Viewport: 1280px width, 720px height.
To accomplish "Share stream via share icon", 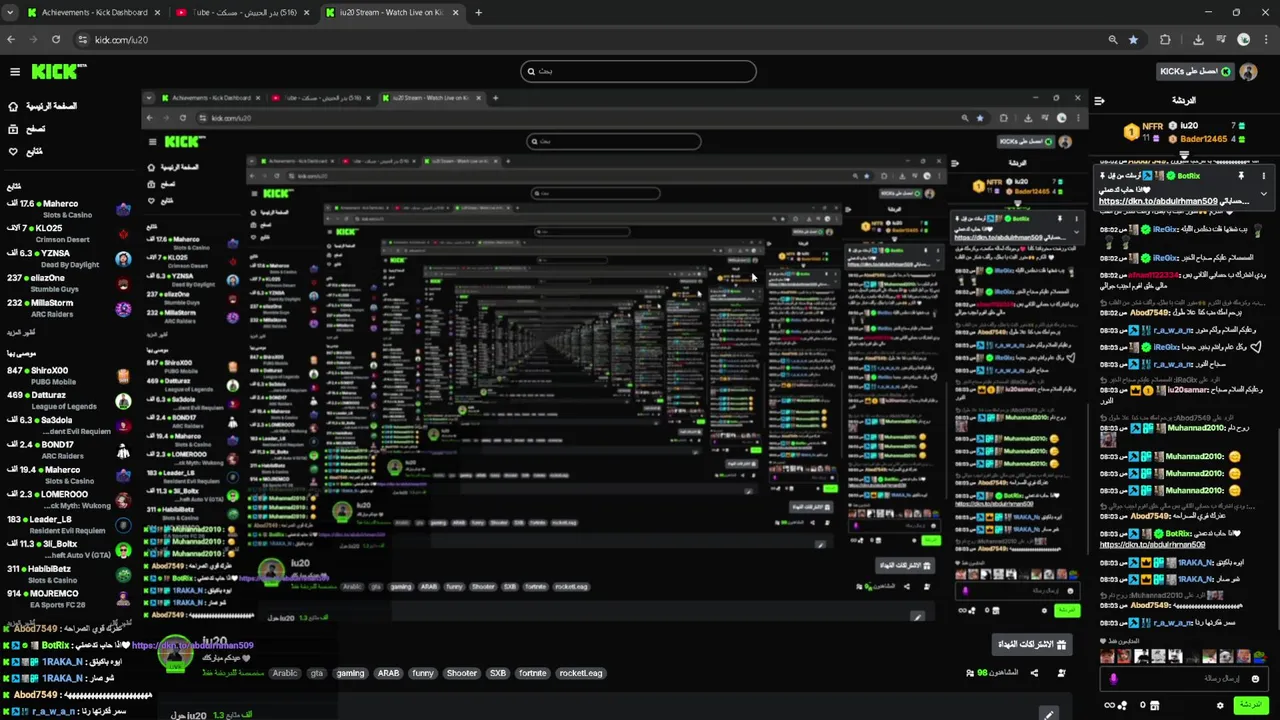I will [x=1034, y=673].
